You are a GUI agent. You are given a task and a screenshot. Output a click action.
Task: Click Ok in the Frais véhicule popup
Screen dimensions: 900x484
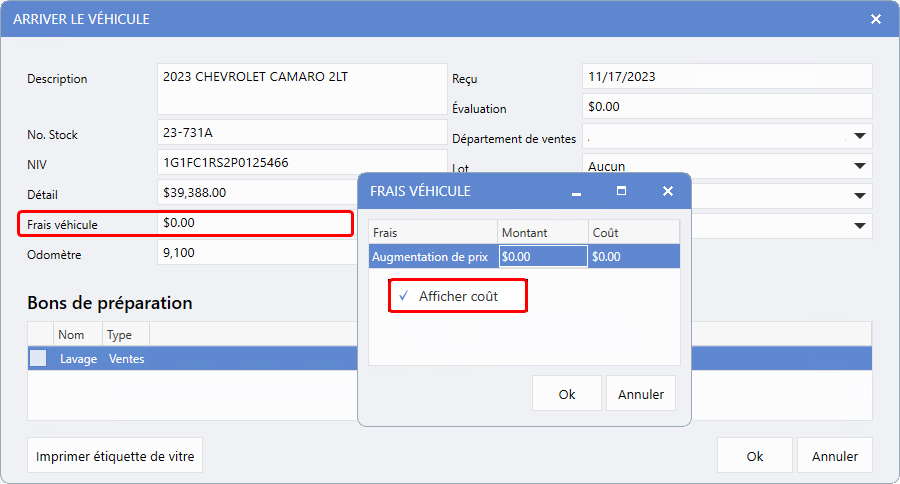coord(566,394)
